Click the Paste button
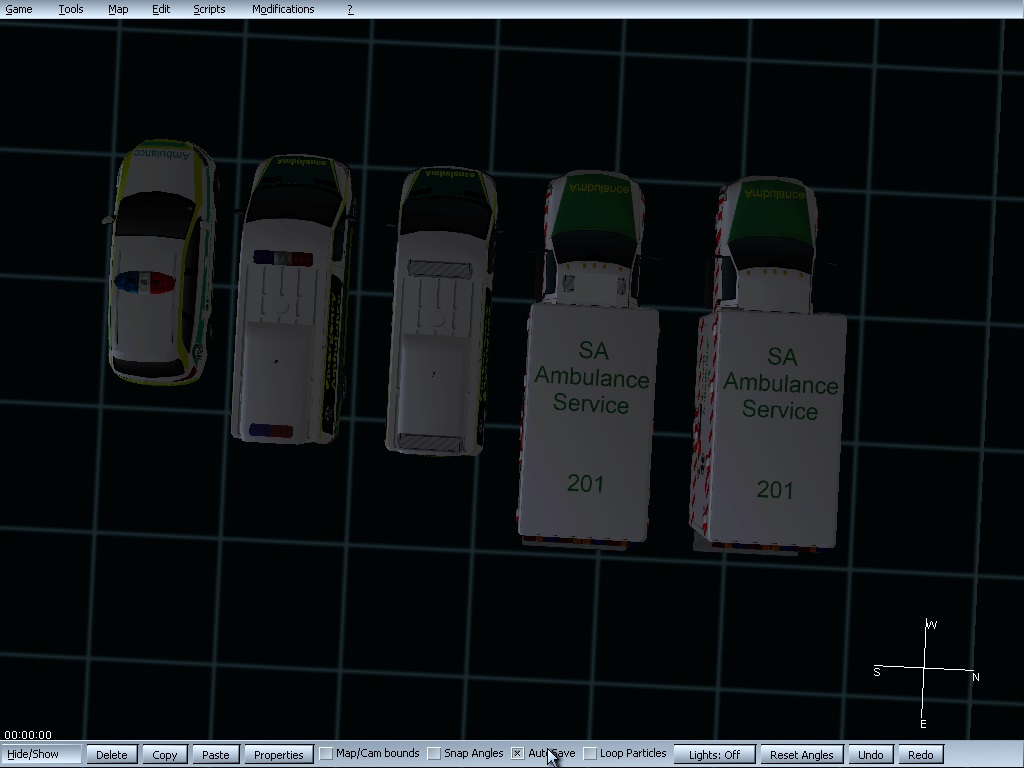Image resolution: width=1024 pixels, height=768 pixels. tap(216, 754)
